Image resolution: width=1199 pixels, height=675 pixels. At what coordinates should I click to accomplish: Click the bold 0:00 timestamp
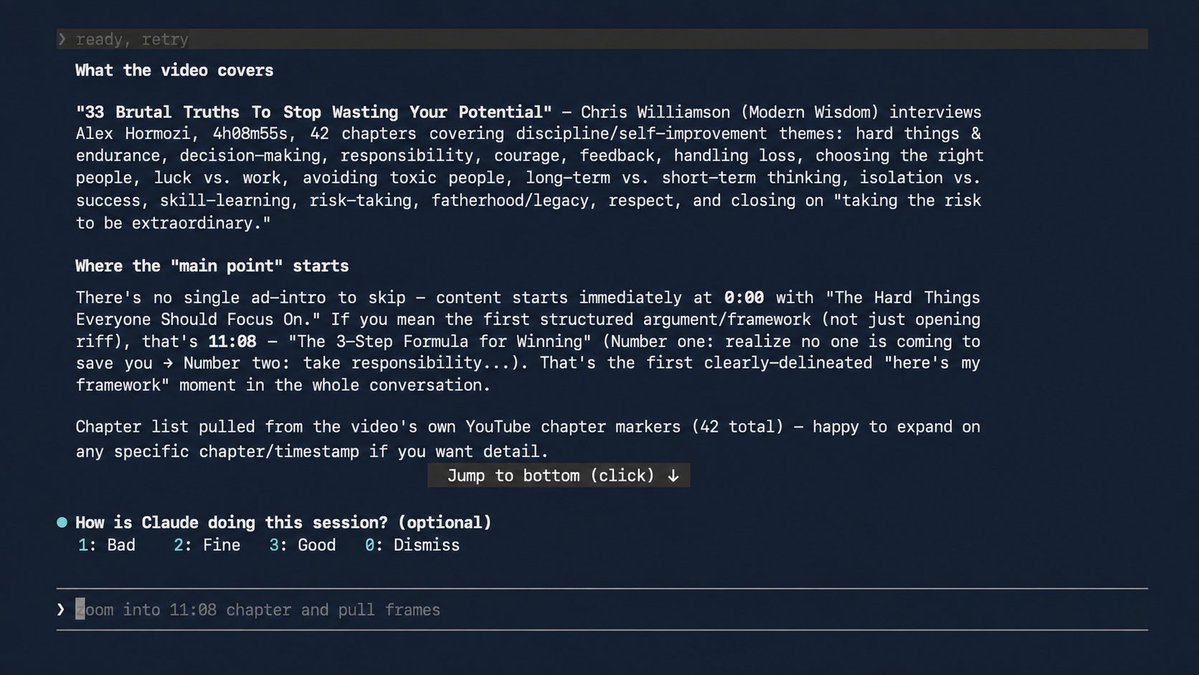[744, 297]
